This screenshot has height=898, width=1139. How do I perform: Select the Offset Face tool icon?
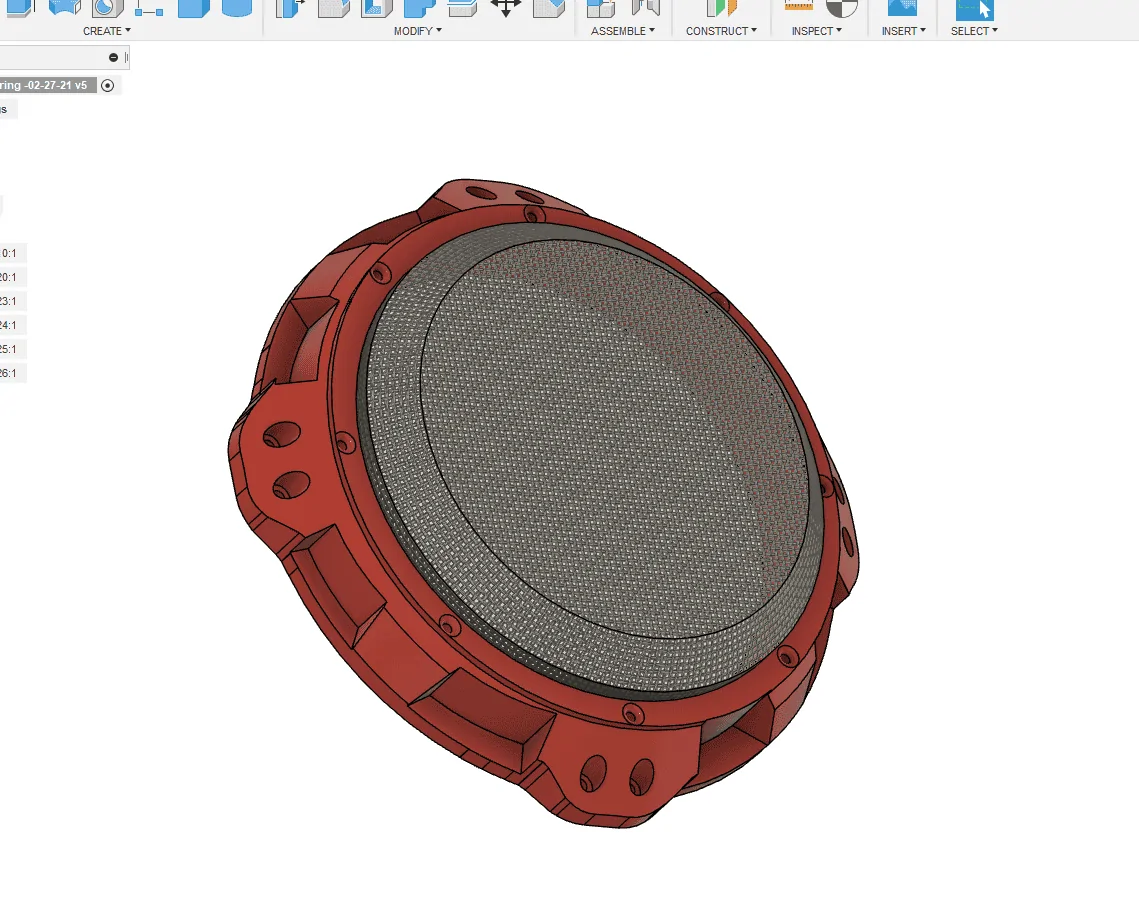pos(462,7)
